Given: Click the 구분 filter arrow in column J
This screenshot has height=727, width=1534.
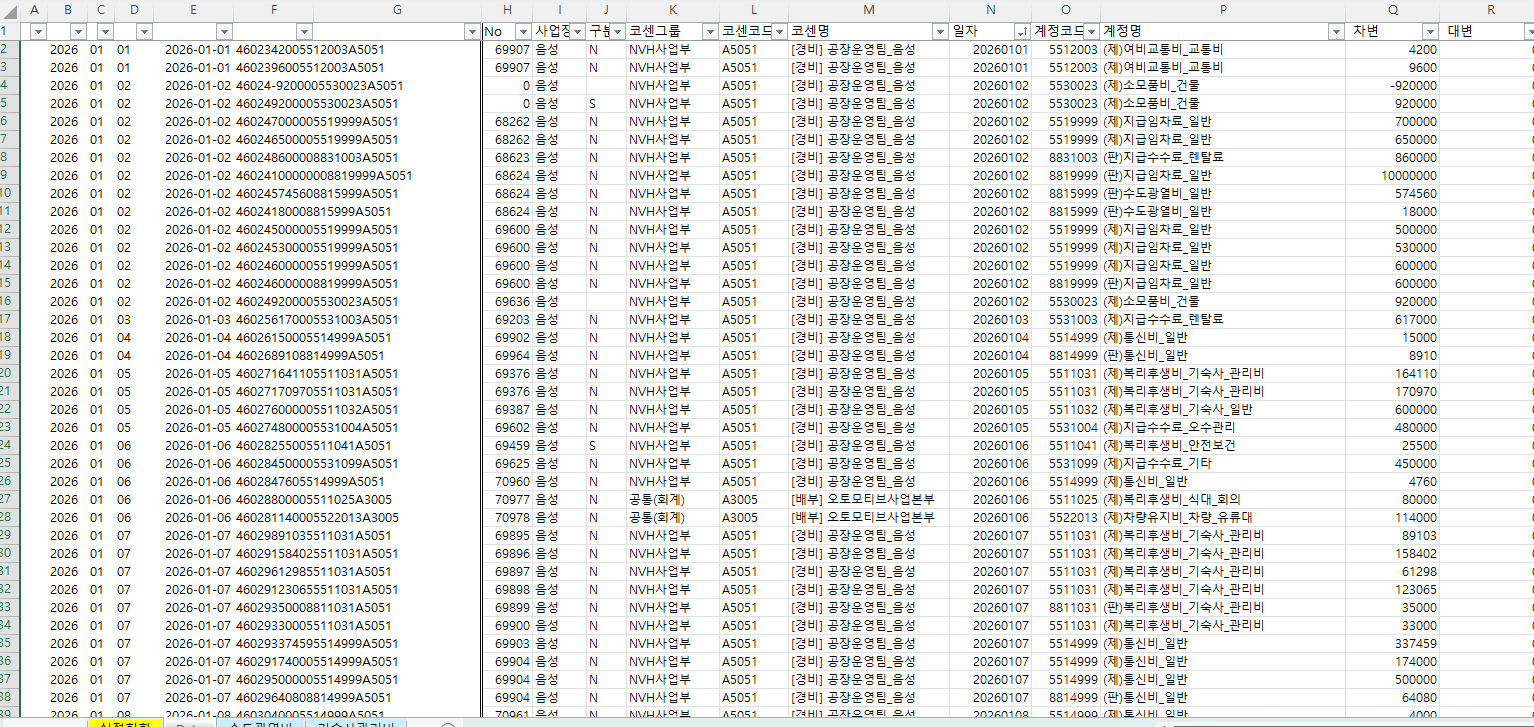Looking at the screenshot, I should coord(617,32).
